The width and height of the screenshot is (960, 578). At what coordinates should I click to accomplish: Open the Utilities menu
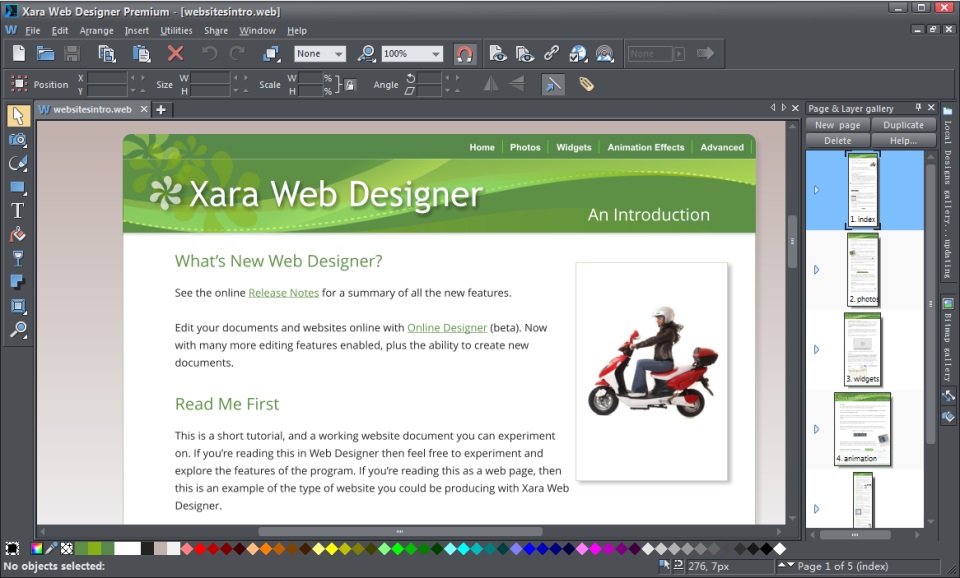(176, 30)
